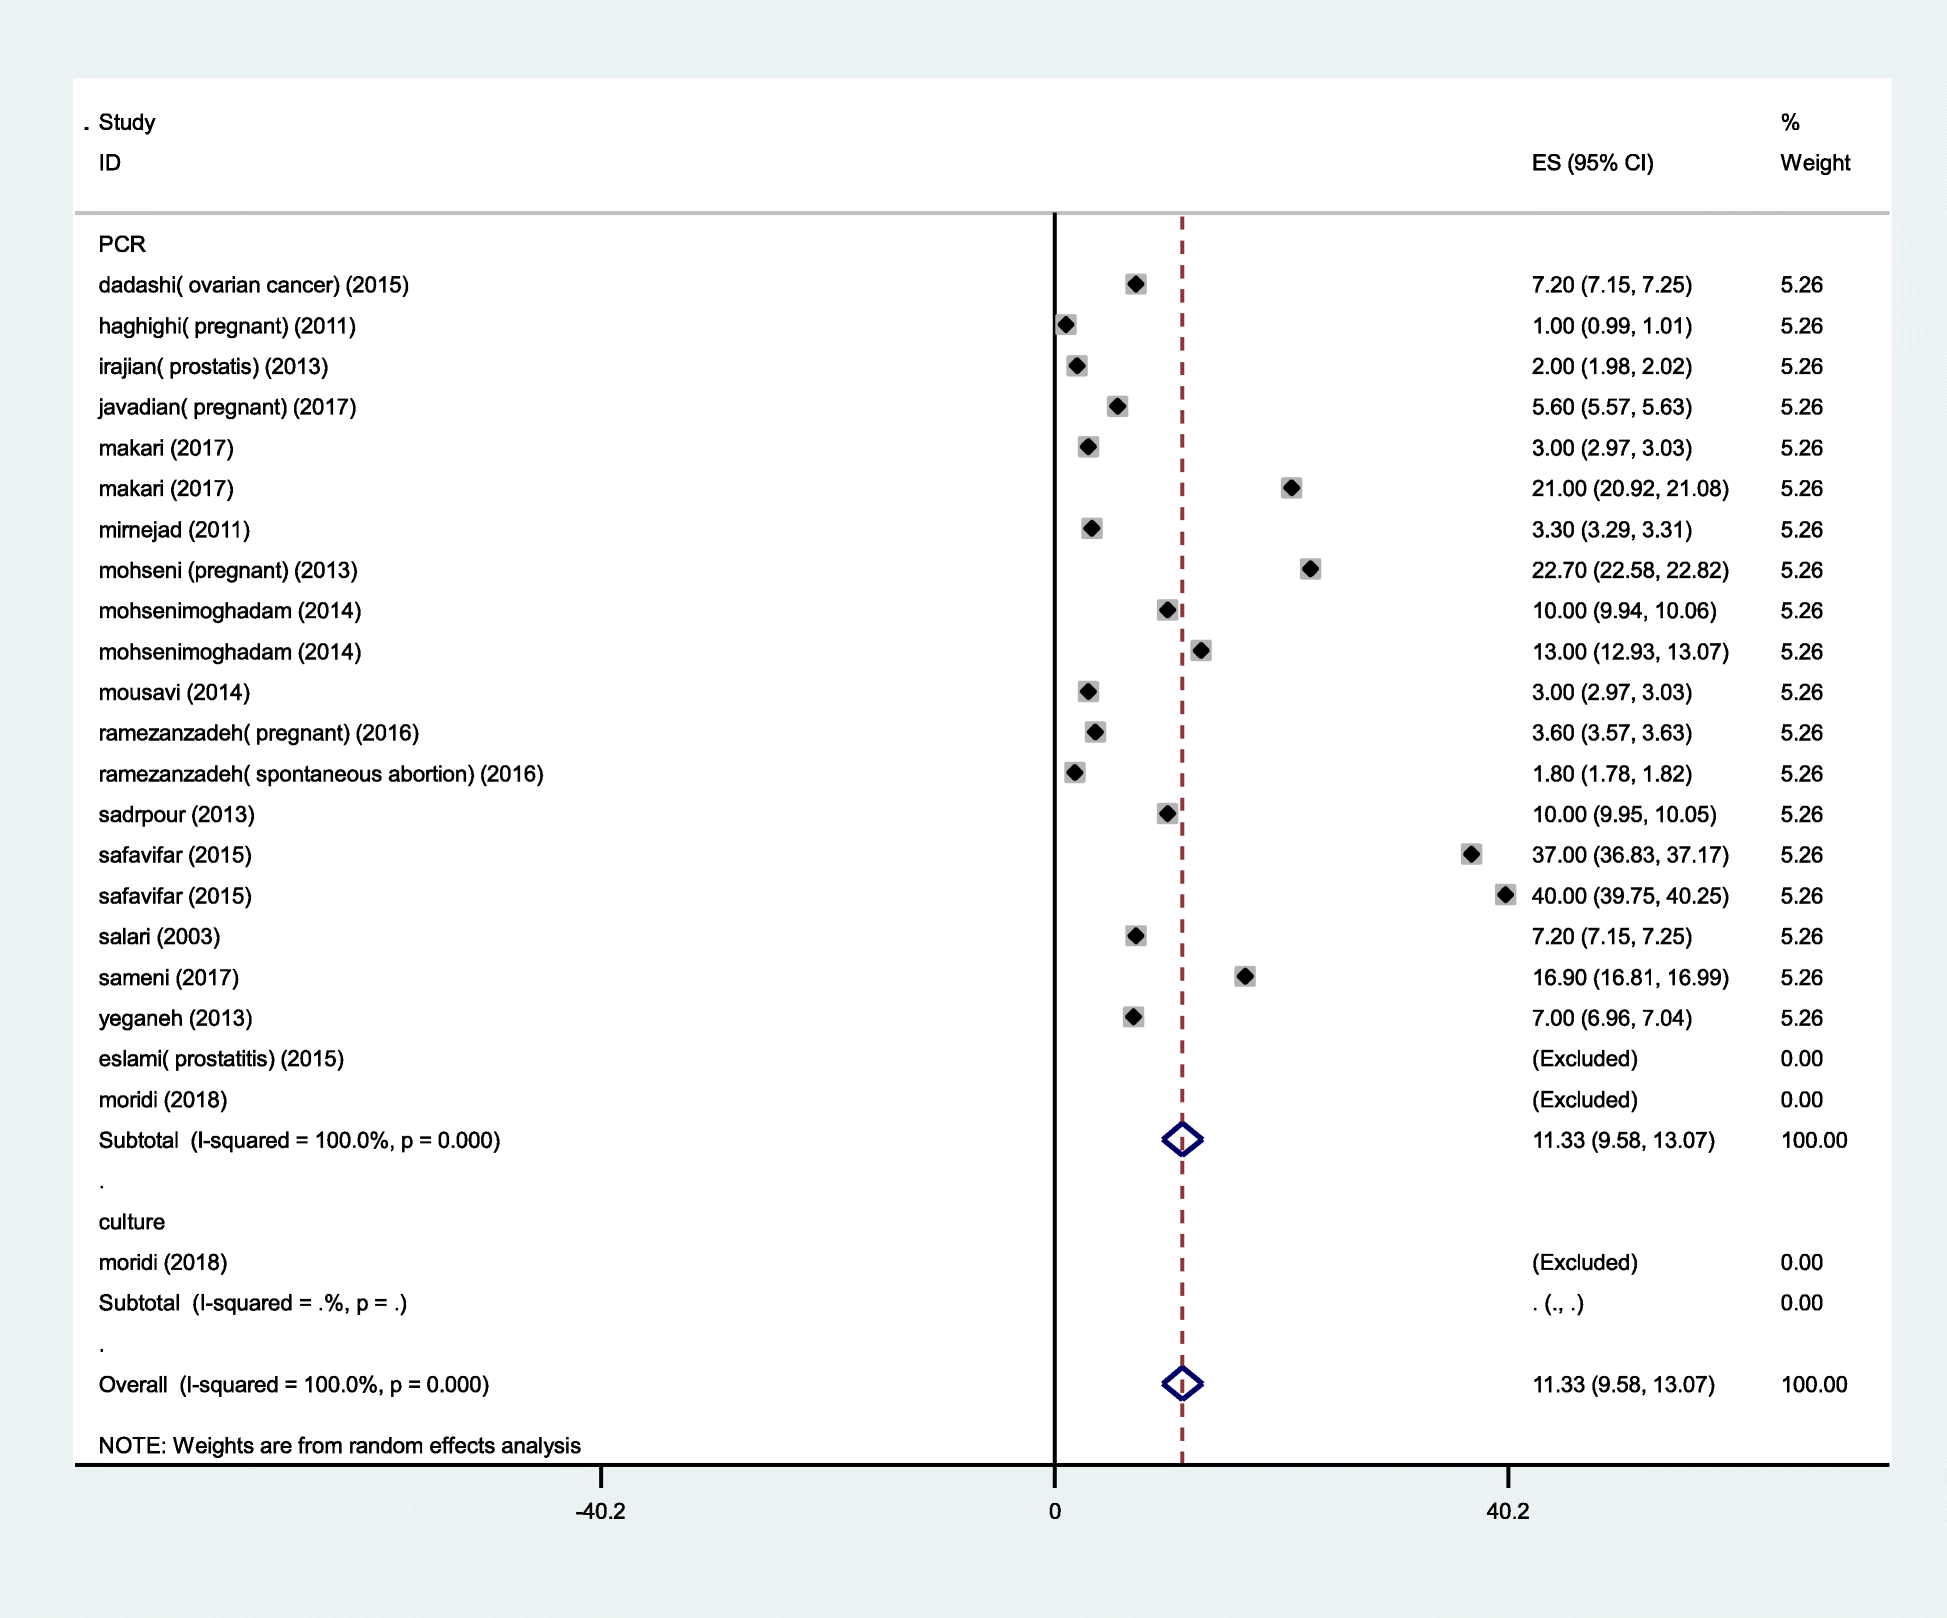Screen dimensions: 1947x1618
Task: Click study 'javadian( pregnant) (2017)'
Action: pyautogui.click(x=227, y=407)
